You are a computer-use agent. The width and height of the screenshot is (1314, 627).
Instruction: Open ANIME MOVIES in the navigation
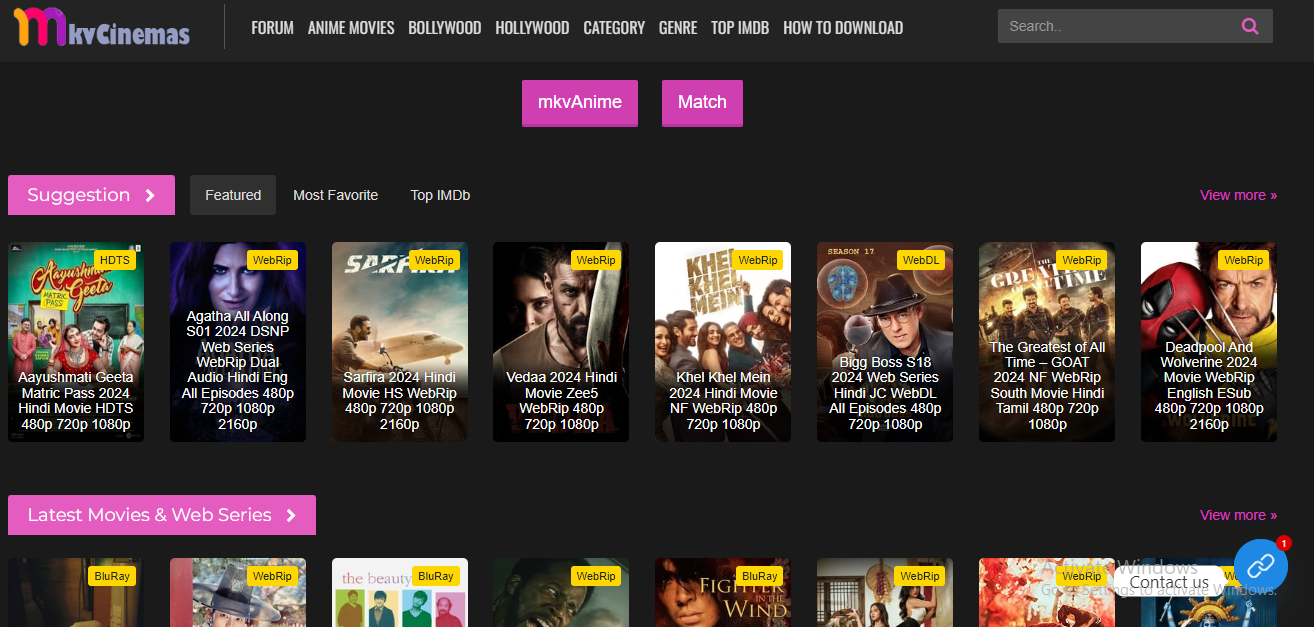click(x=351, y=28)
